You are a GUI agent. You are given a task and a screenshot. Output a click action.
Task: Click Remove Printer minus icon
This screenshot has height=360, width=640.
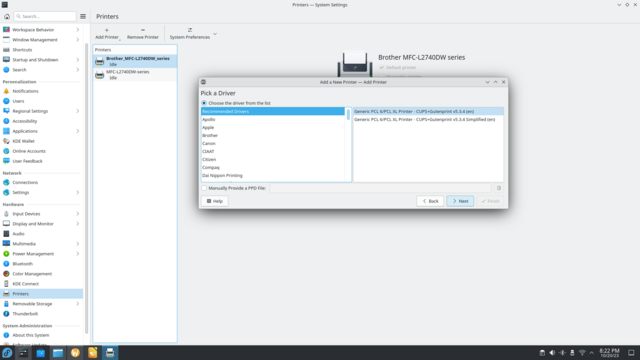click(142, 30)
